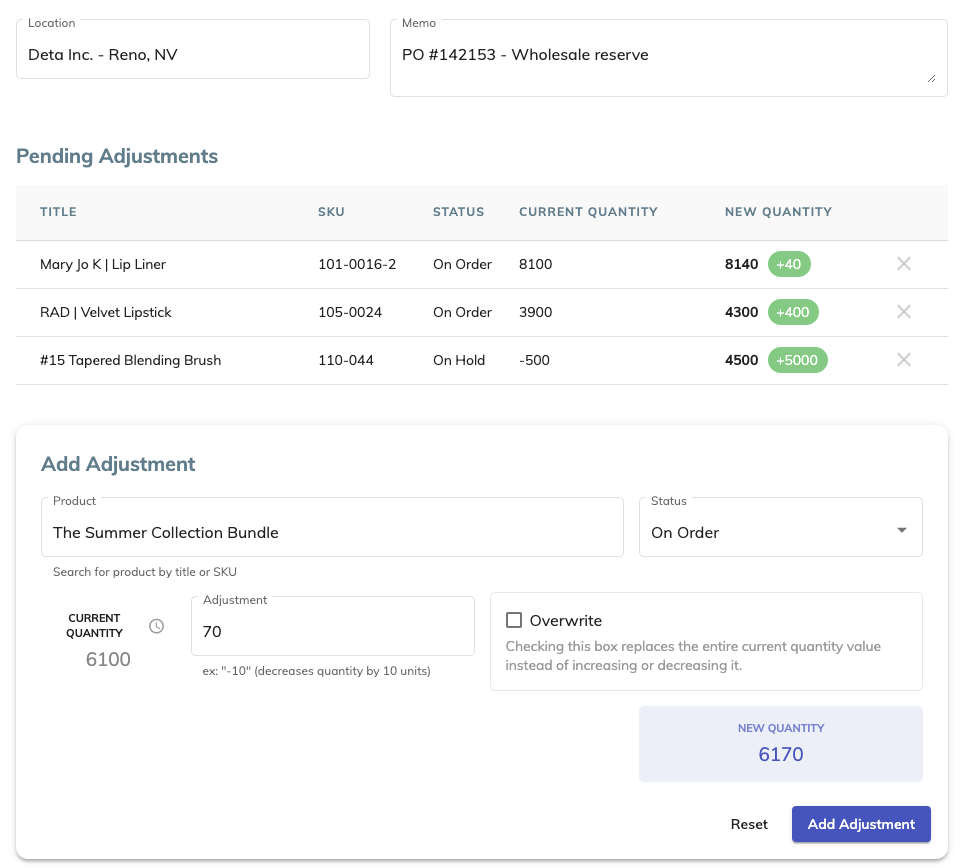Click the STATUS column header
The image size is (970, 868).
458,212
